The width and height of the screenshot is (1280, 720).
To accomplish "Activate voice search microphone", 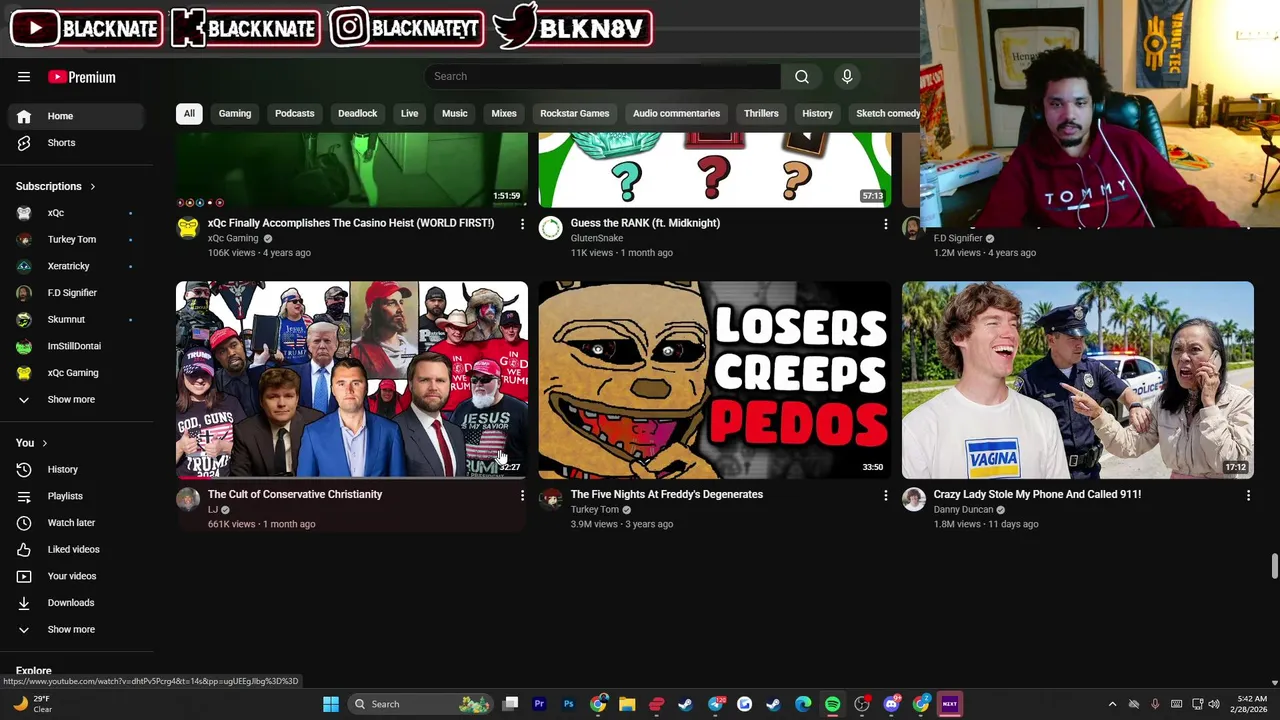I will pos(847,77).
